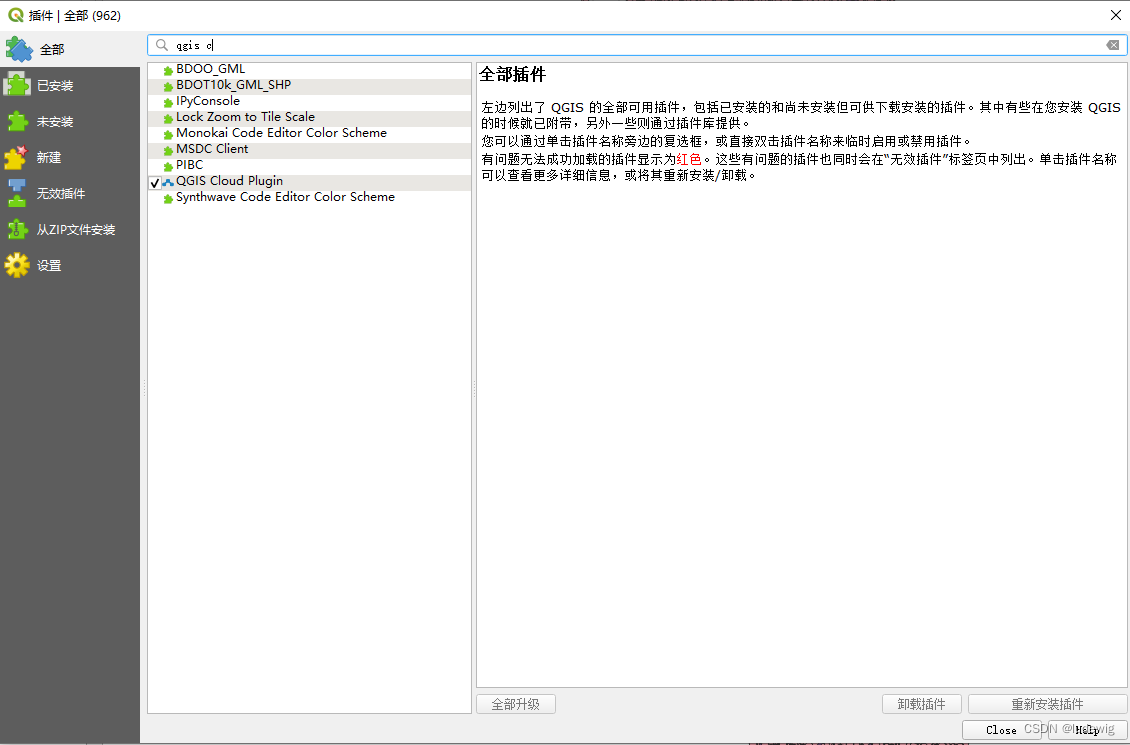1130x745 pixels.
Task: Click plugin icon beside Lock Zoom to Tile Scale
Action: (x=168, y=118)
